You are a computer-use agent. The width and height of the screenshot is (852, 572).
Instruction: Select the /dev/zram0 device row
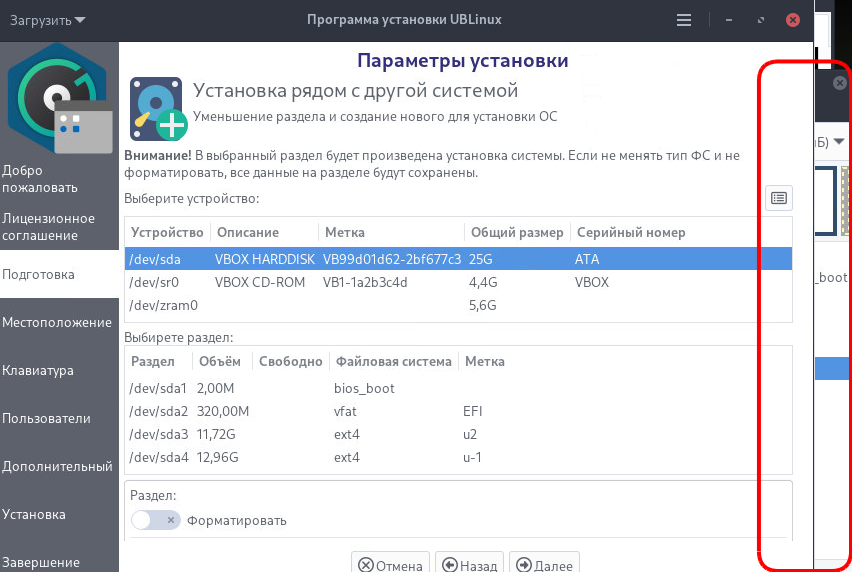click(x=458, y=305)
